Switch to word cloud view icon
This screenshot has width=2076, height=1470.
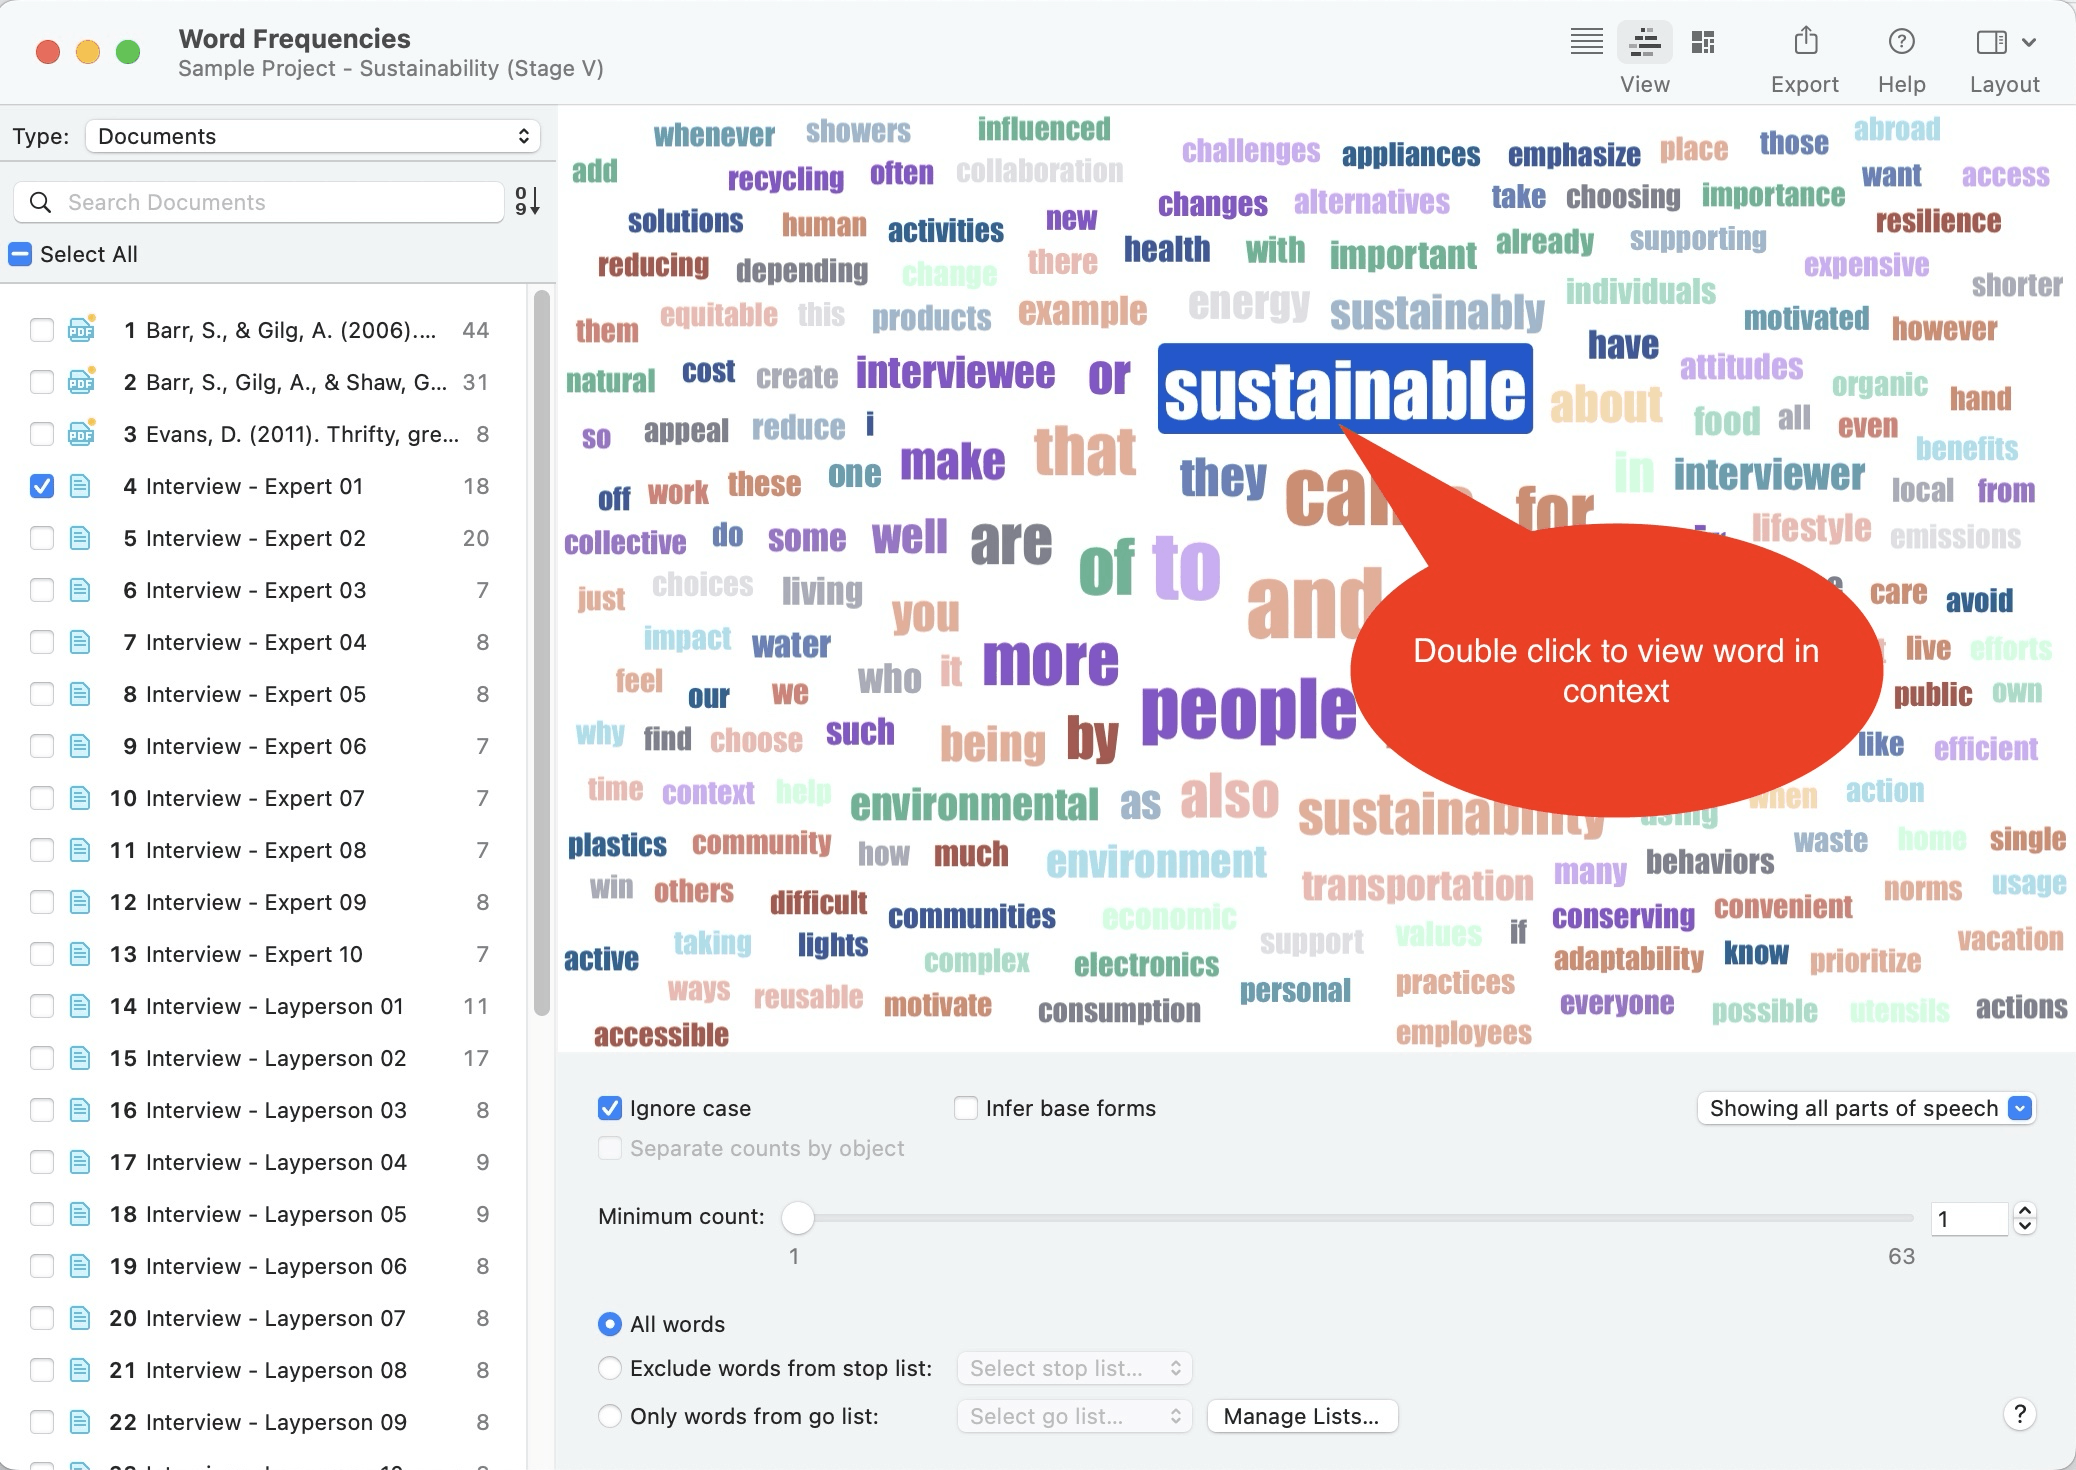(1644, 42)
